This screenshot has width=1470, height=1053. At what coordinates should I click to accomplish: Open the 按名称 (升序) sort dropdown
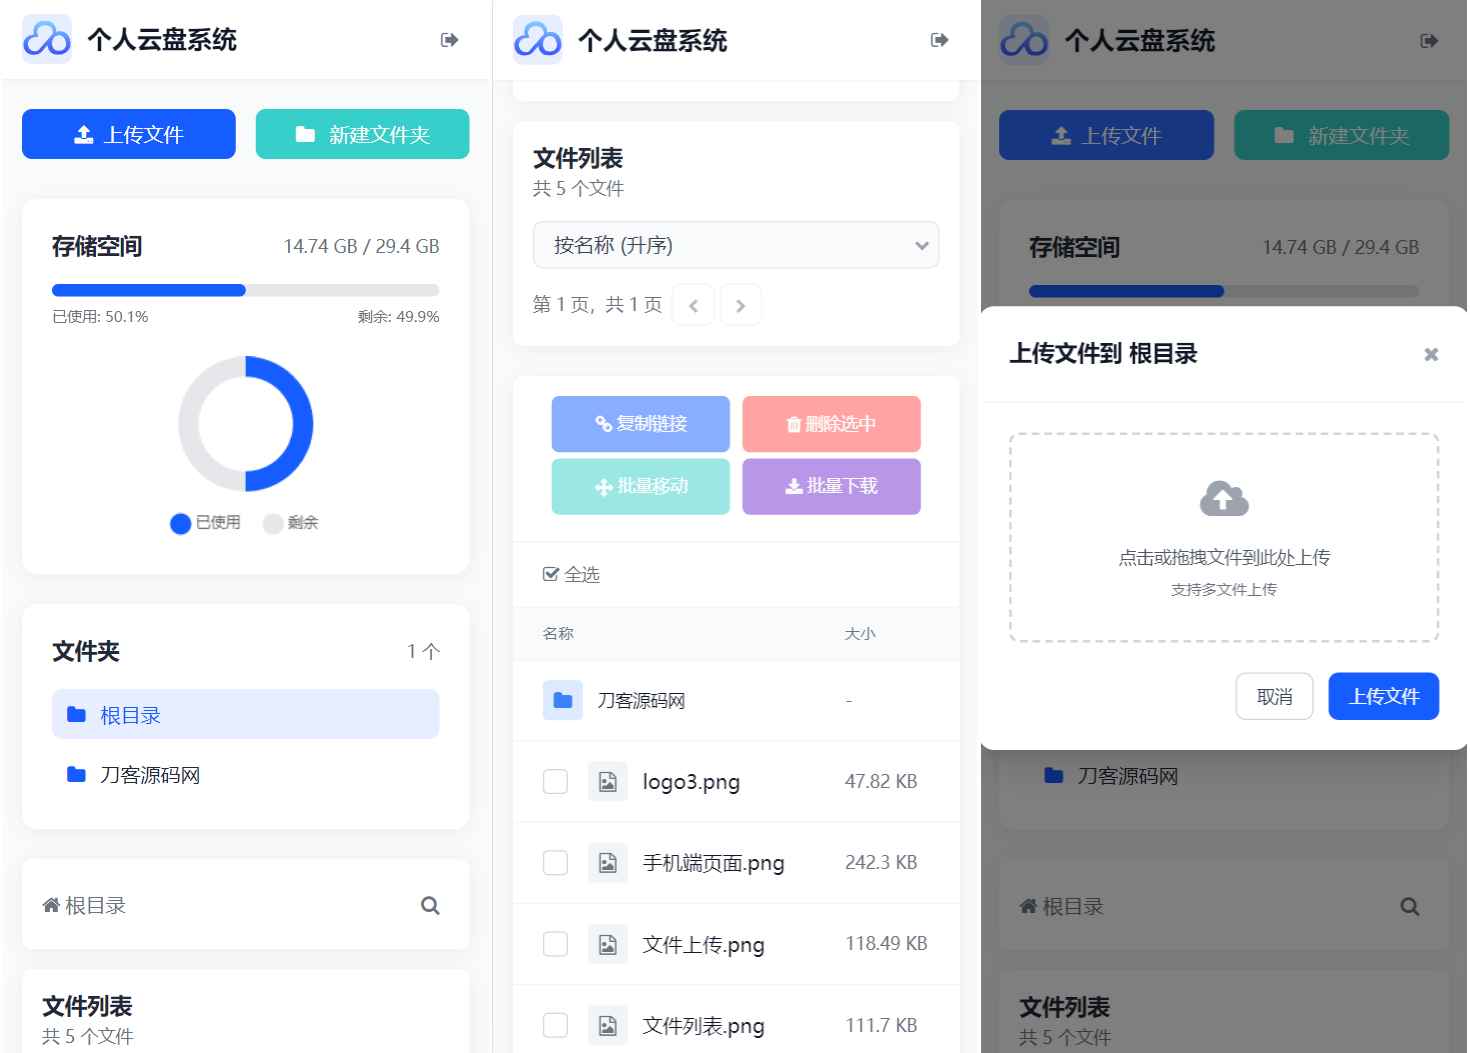click(x=735, y=245)
